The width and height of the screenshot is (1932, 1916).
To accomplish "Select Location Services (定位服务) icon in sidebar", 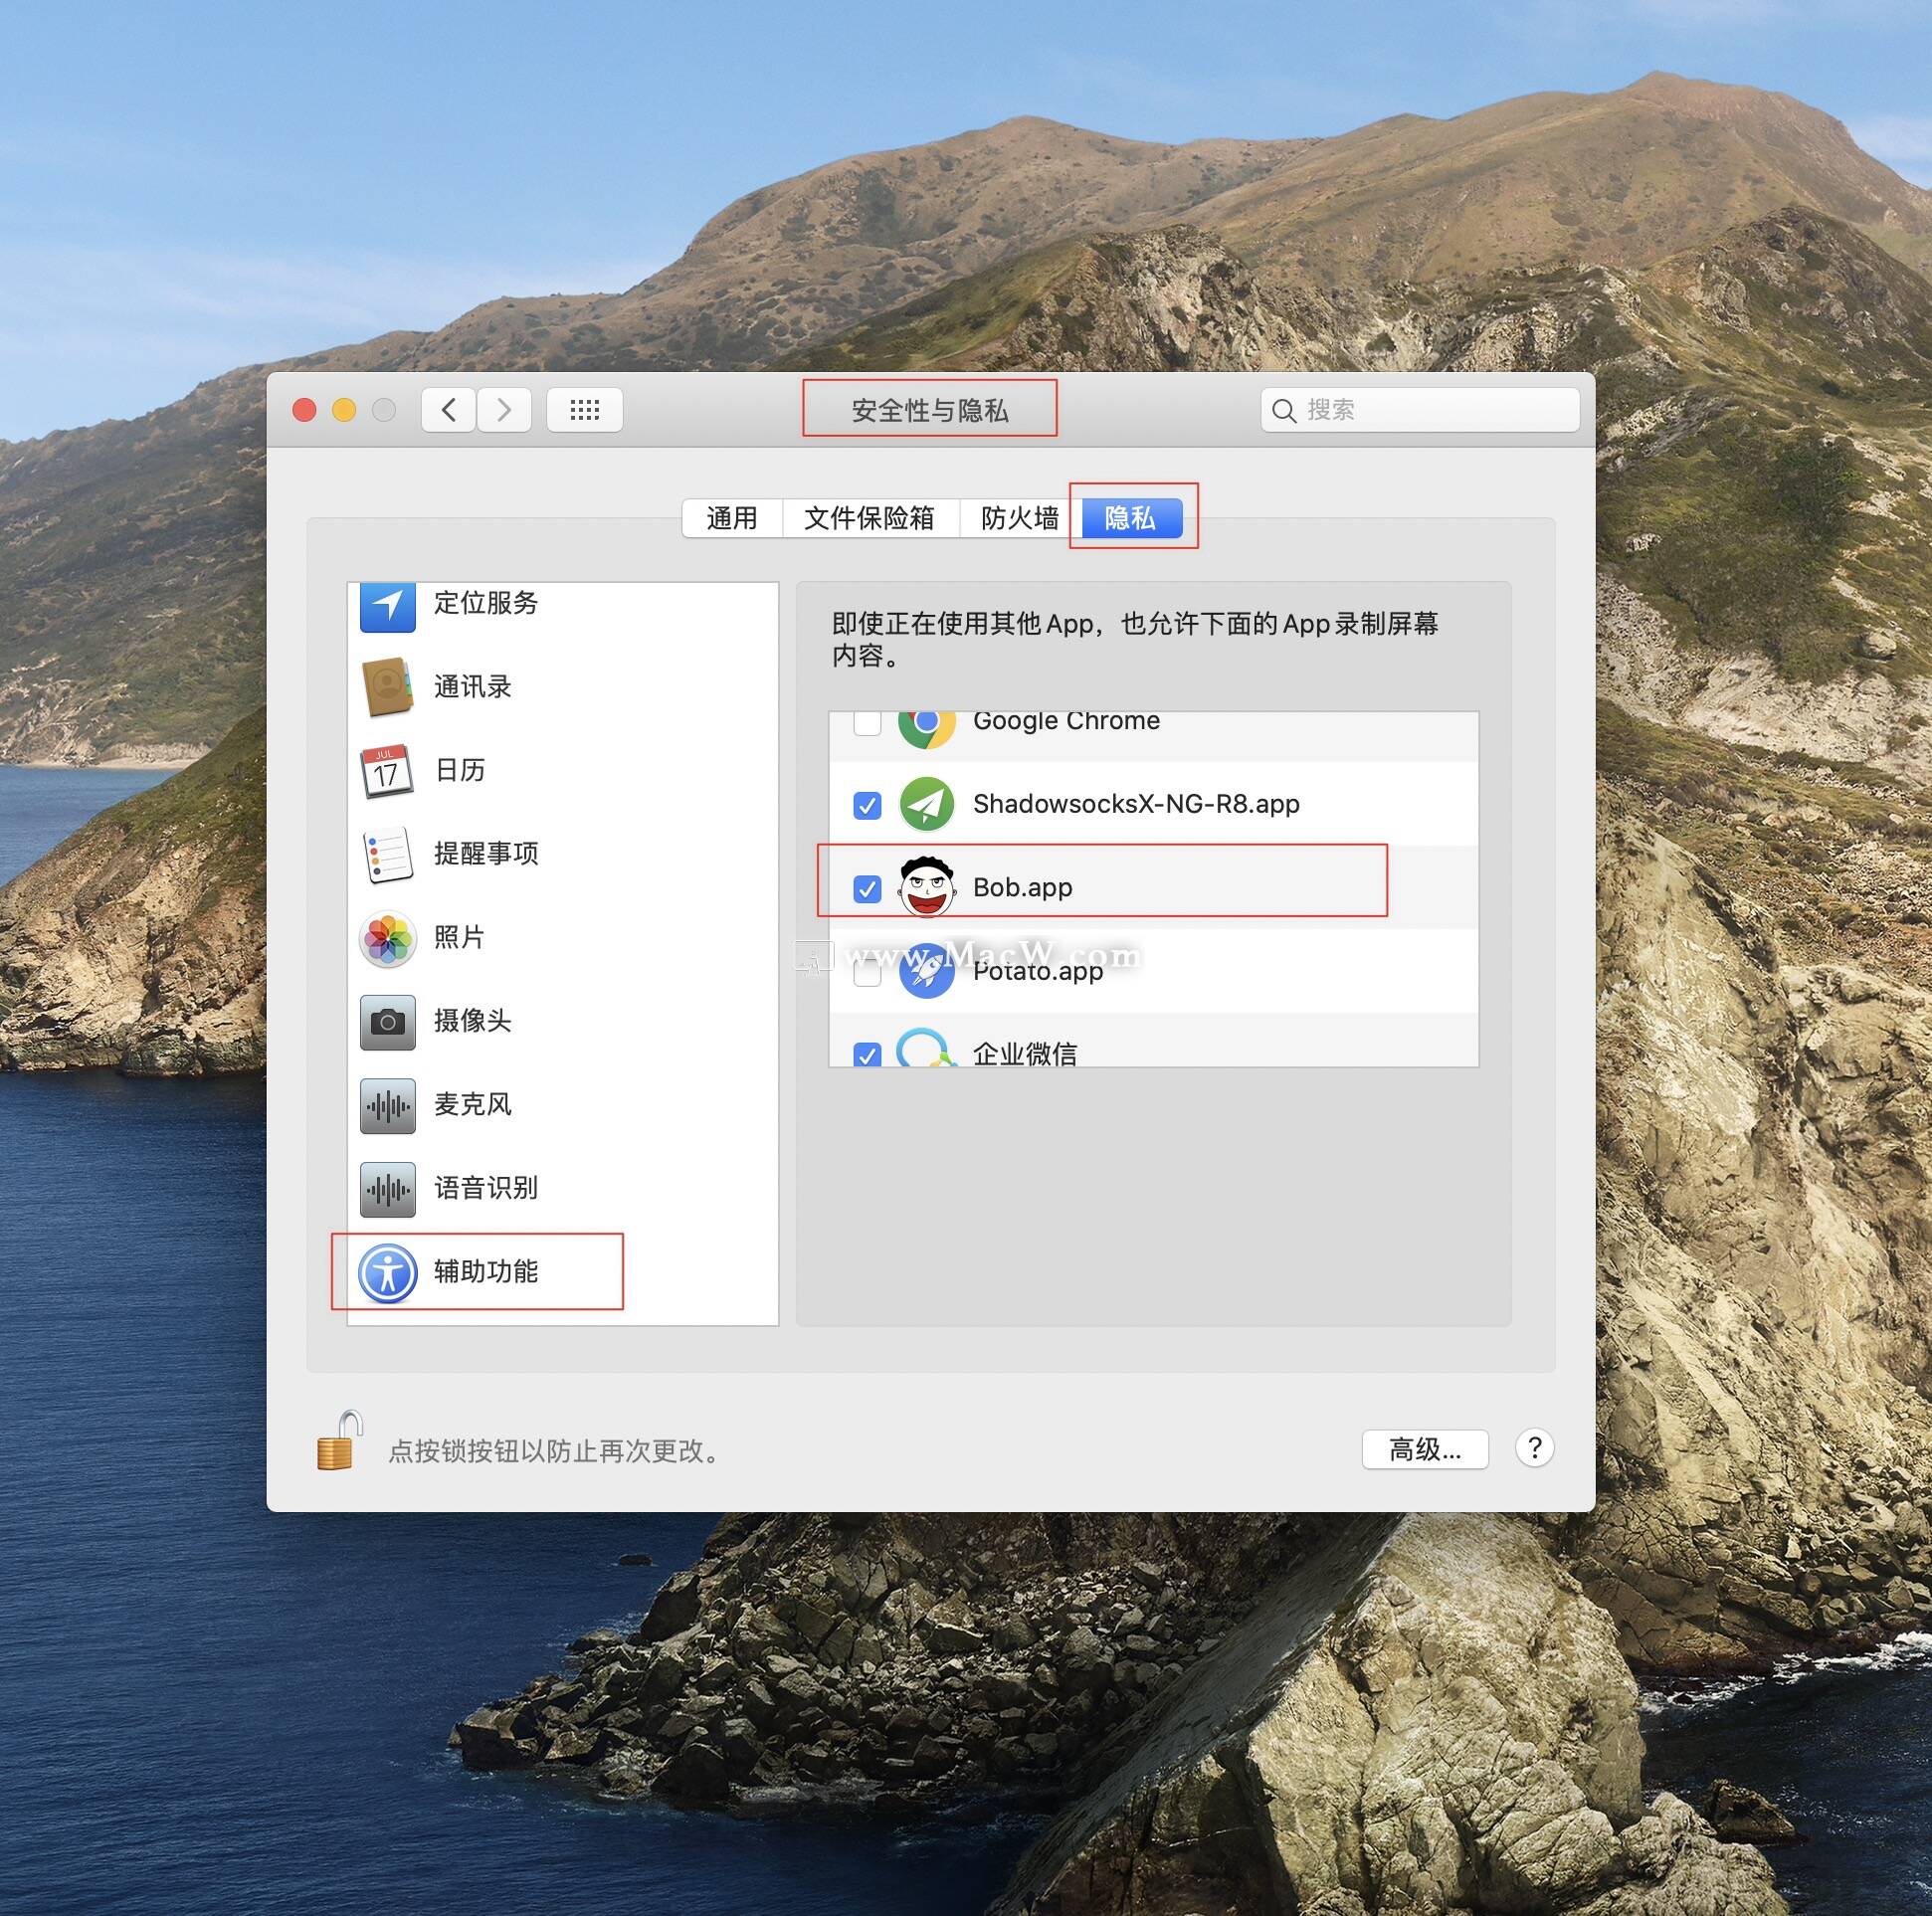I will [x=387, y=605].
